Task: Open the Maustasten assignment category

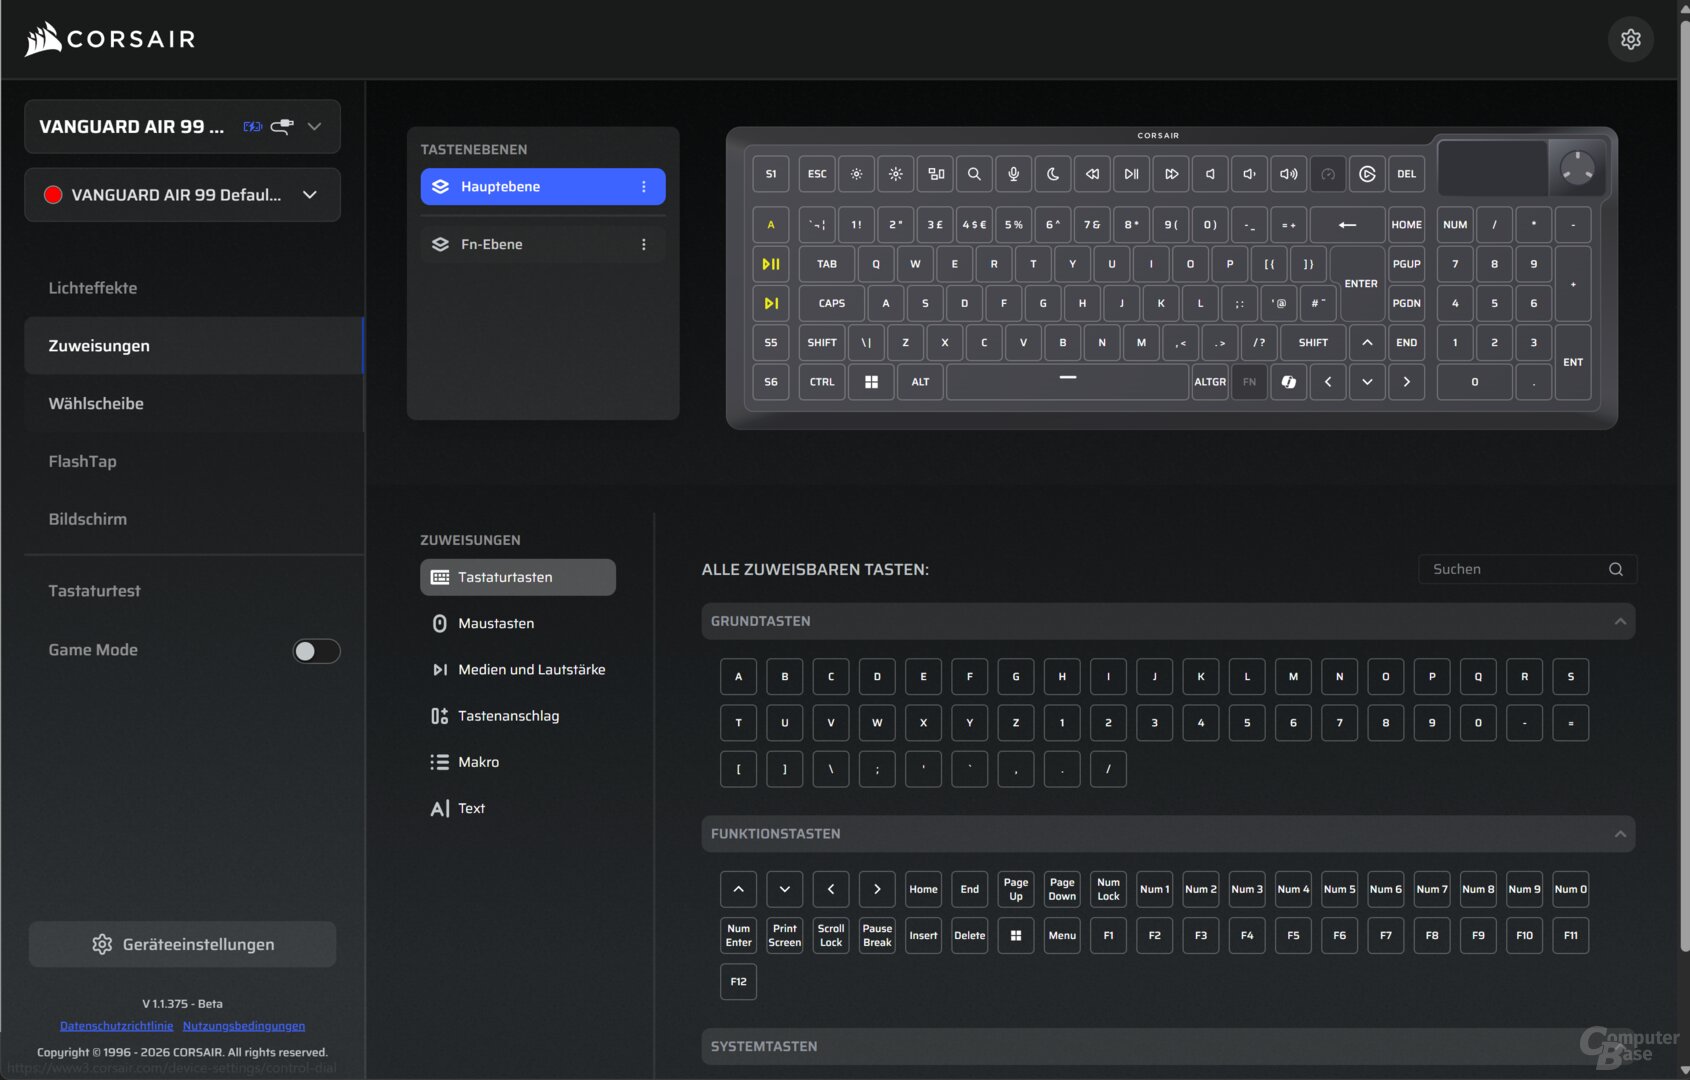Action: click(x=495, y=623)
